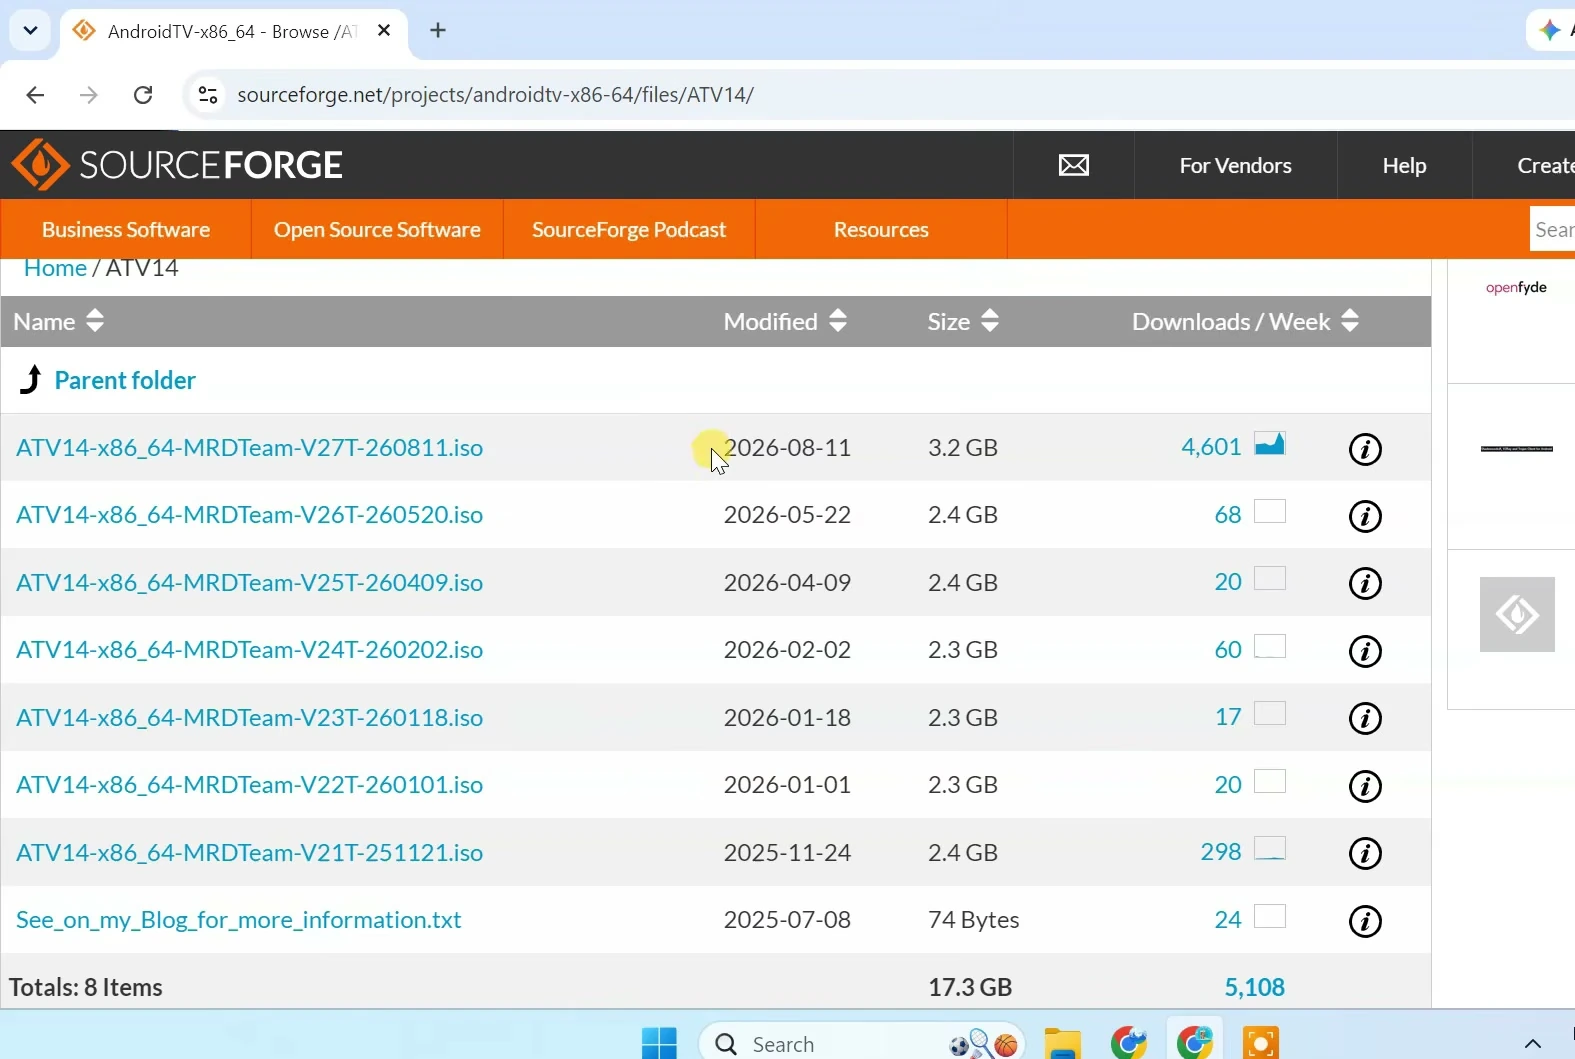Open the Open Source Software menu
Image resolution: width=1575 pixels, height=1059 pixels.
[377, 229]
